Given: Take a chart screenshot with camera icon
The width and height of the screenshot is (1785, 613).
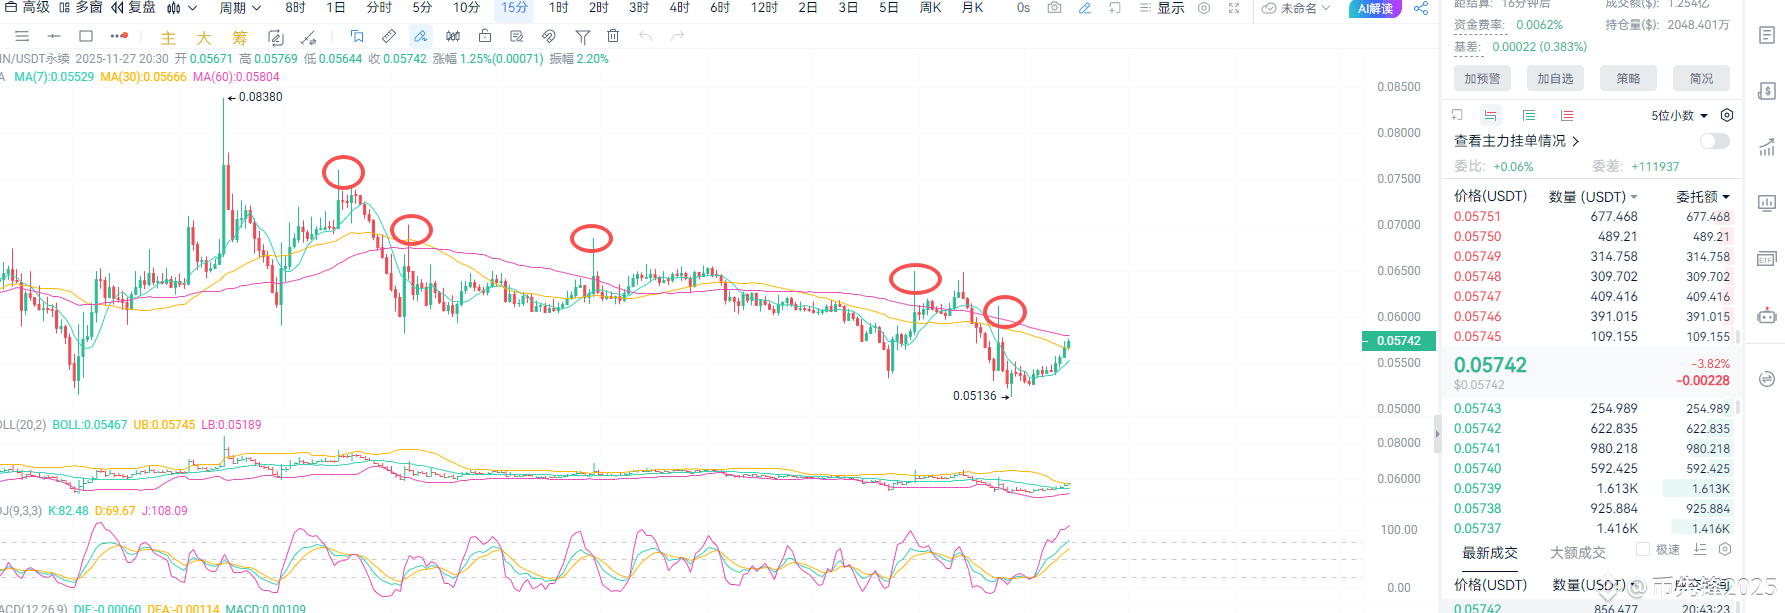Looking at the screenshot, I should pos(1054,8).
